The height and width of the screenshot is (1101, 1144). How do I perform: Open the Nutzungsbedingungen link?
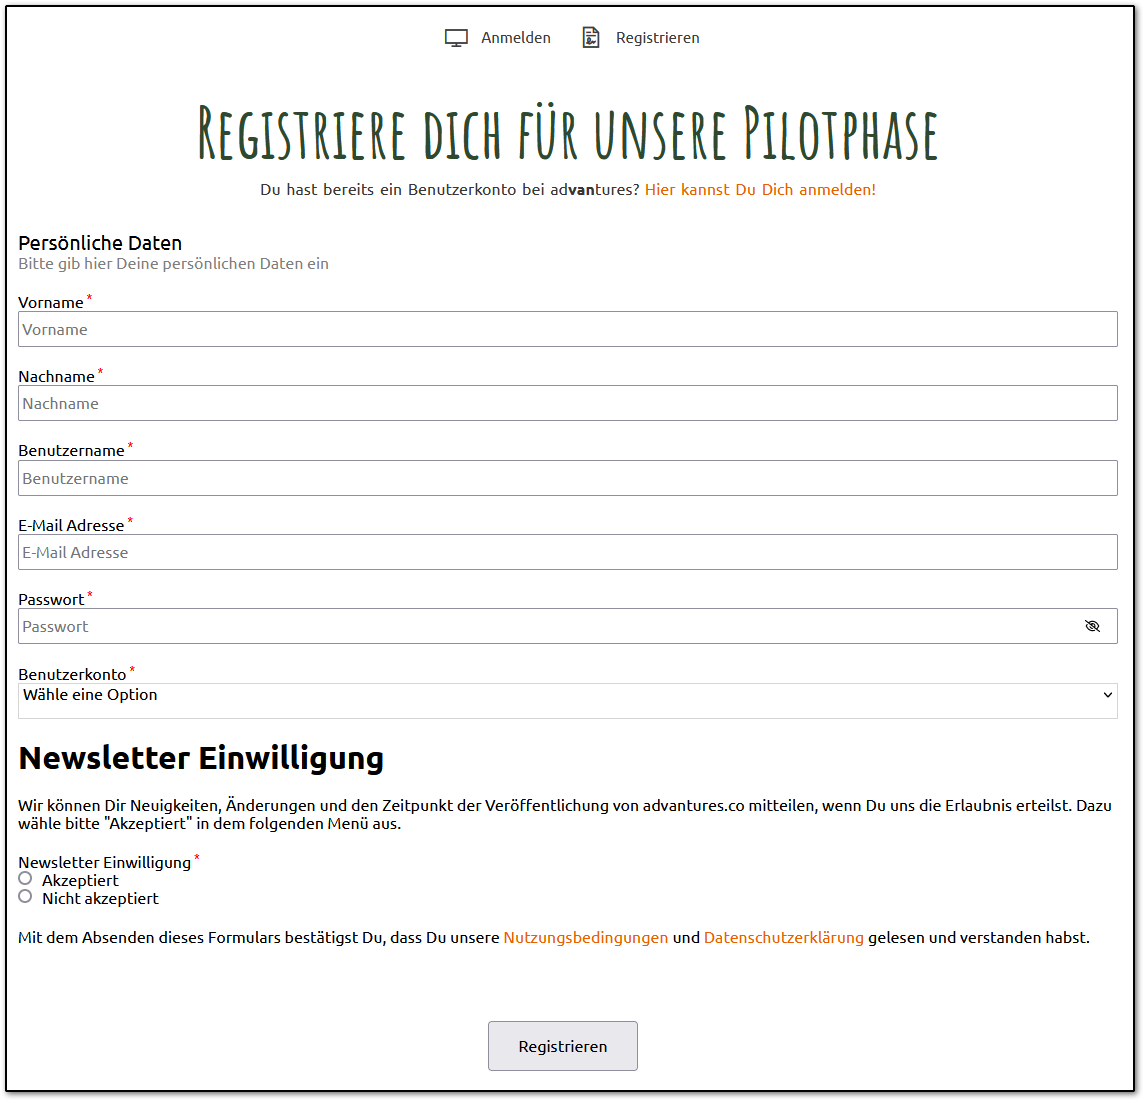tap(585, 938)
